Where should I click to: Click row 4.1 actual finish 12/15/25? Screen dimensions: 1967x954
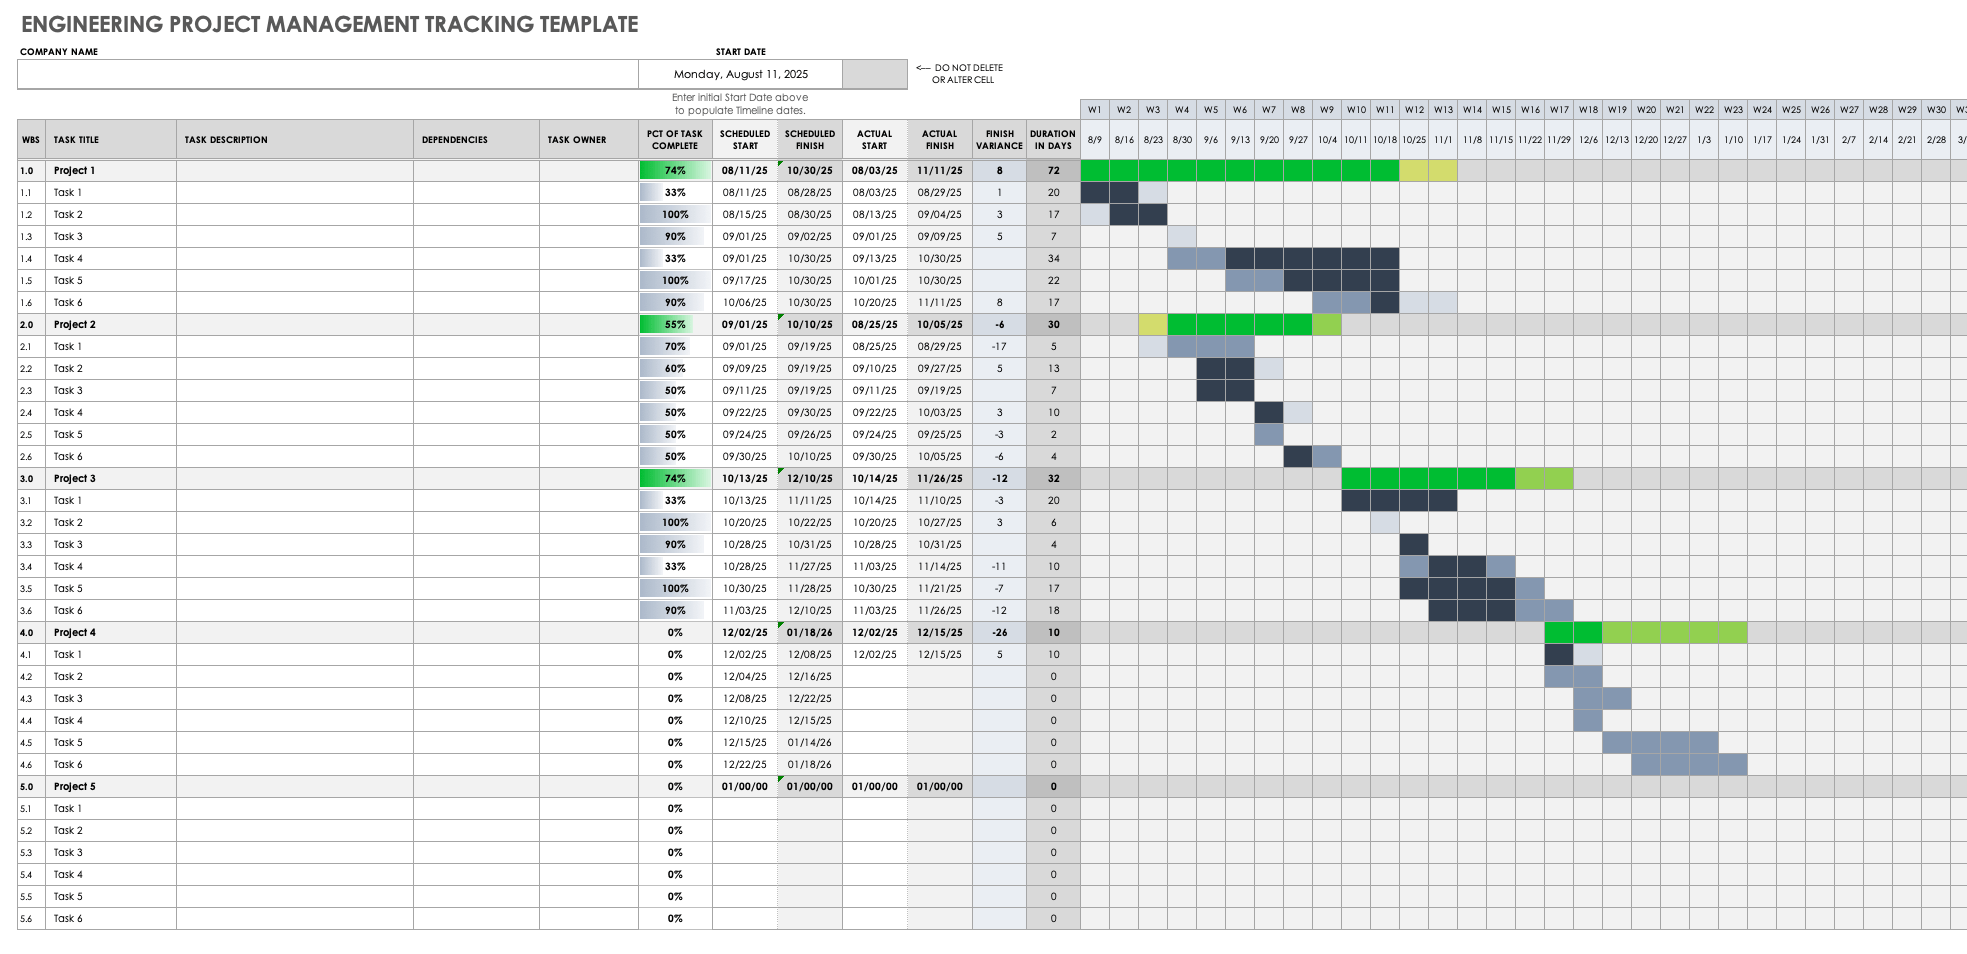point(940,654)
